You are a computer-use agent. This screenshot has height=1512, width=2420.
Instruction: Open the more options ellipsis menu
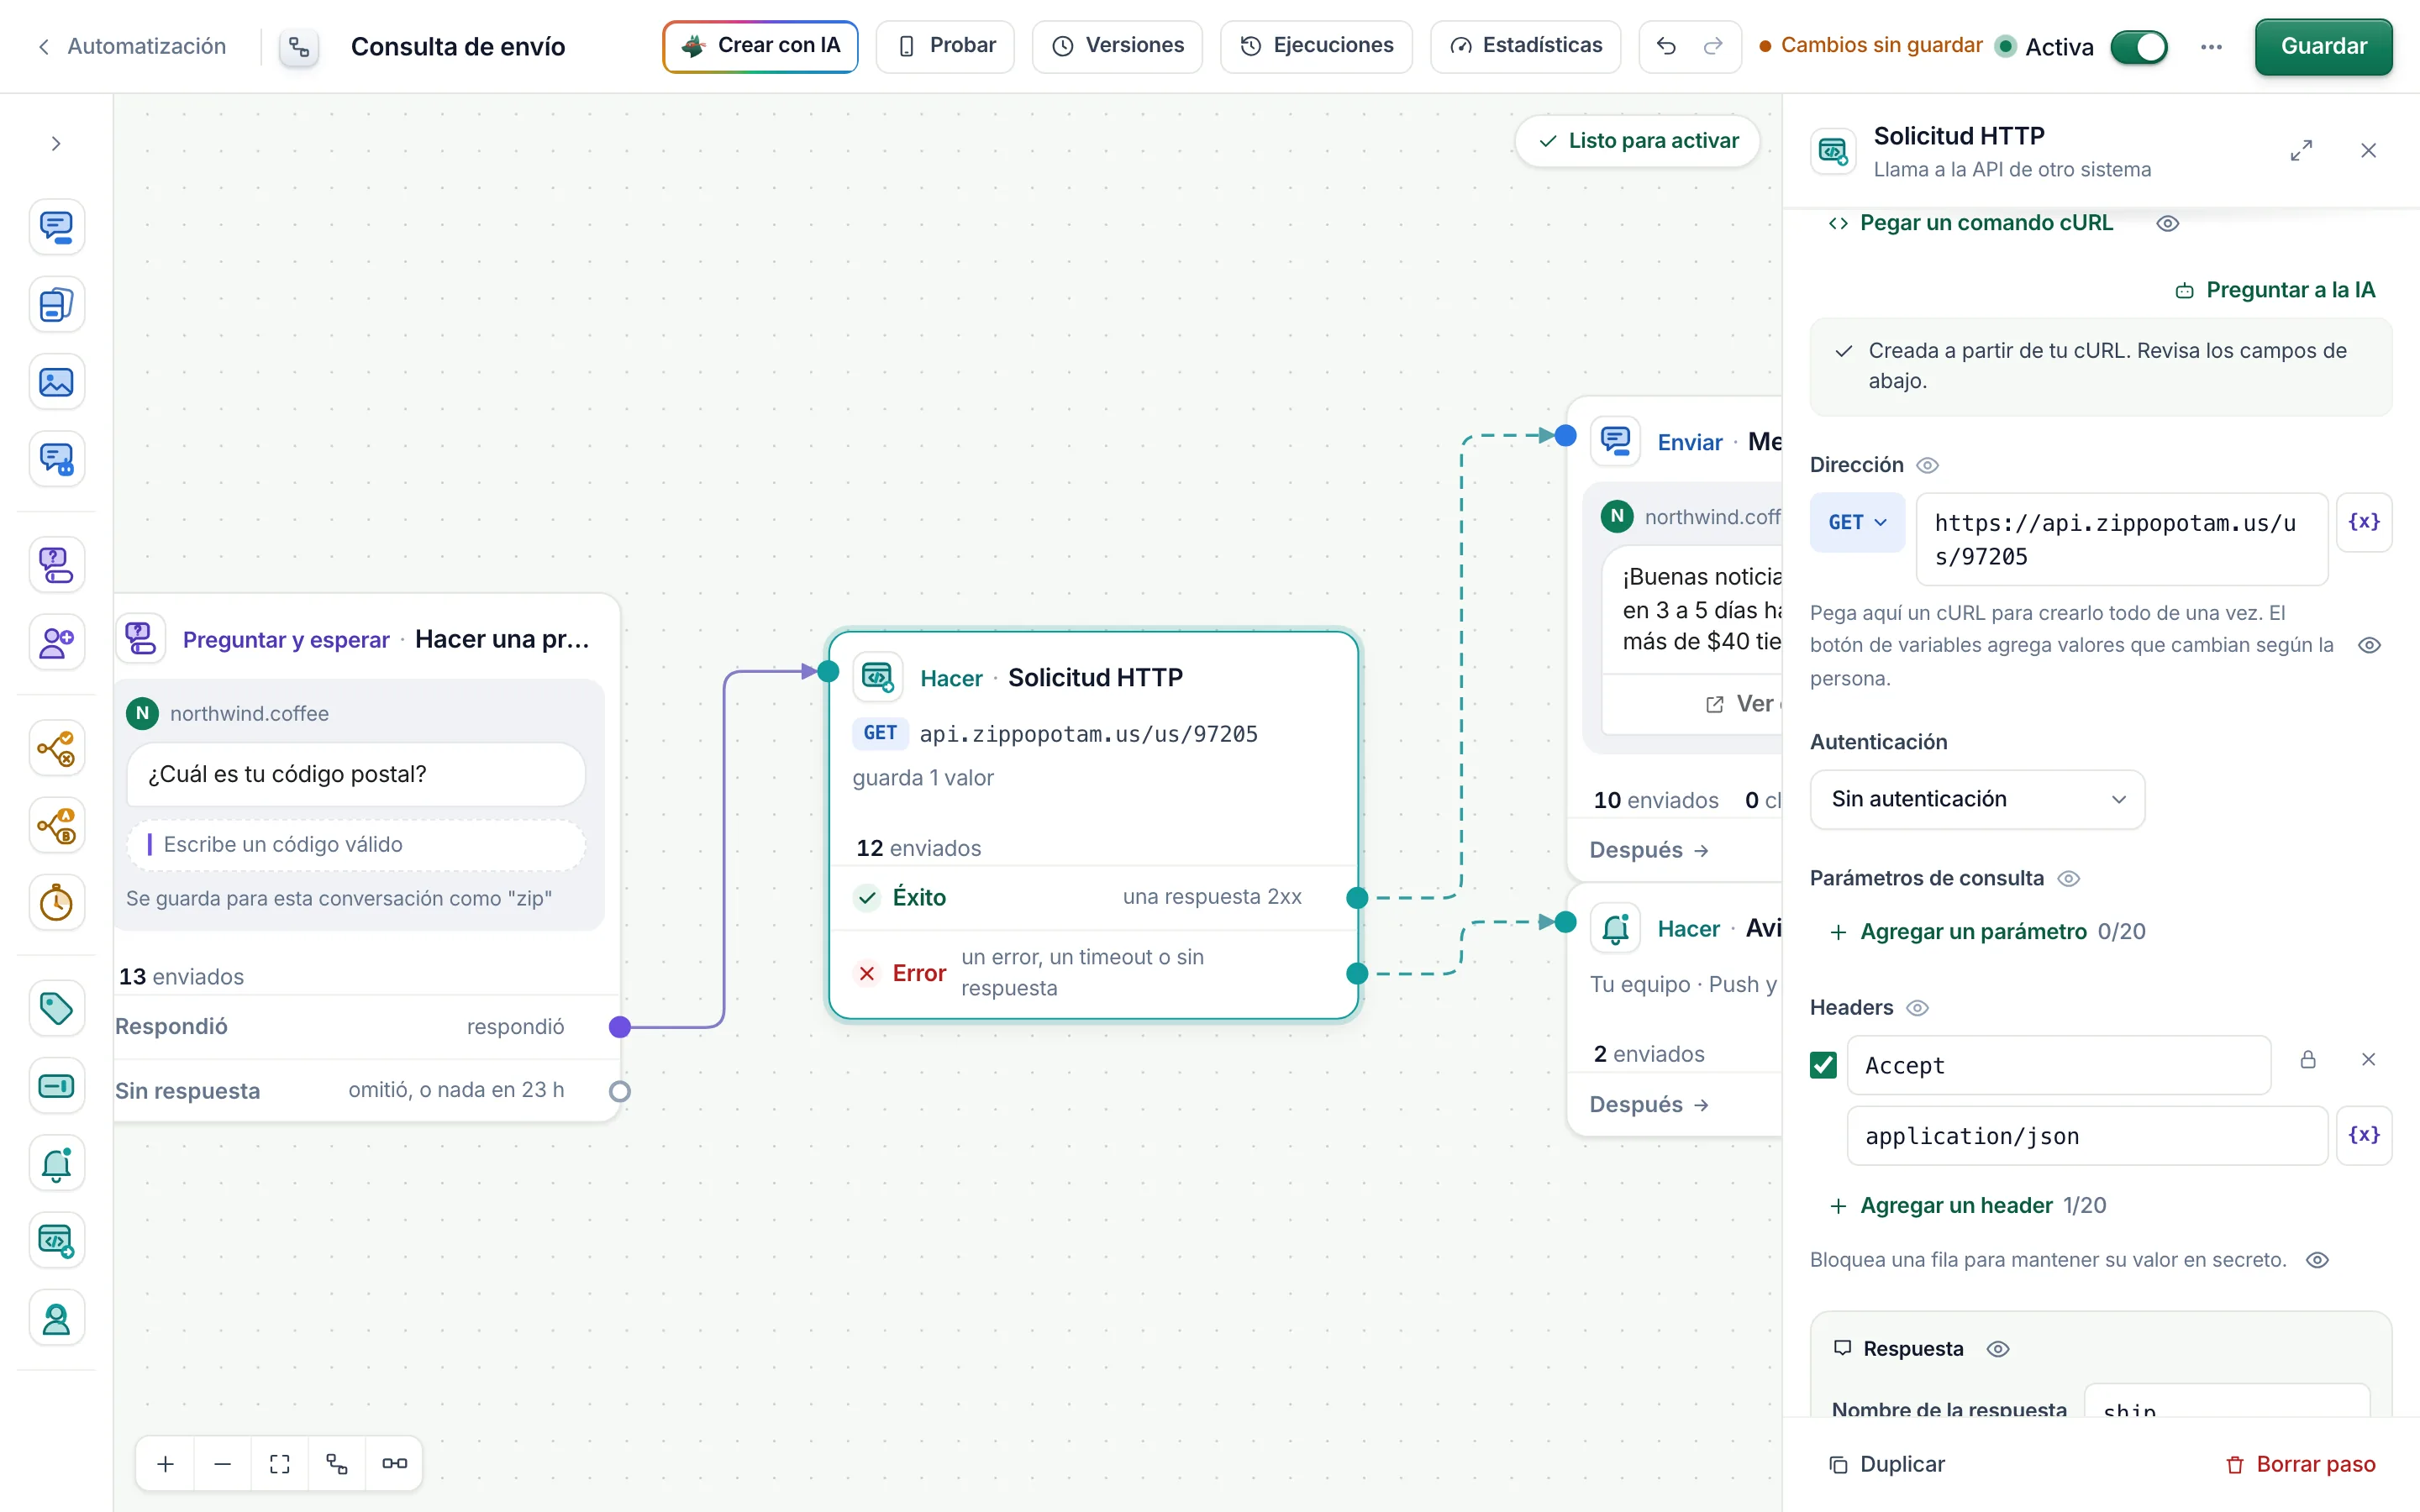pyautogui.click(x=2211, y=47)
